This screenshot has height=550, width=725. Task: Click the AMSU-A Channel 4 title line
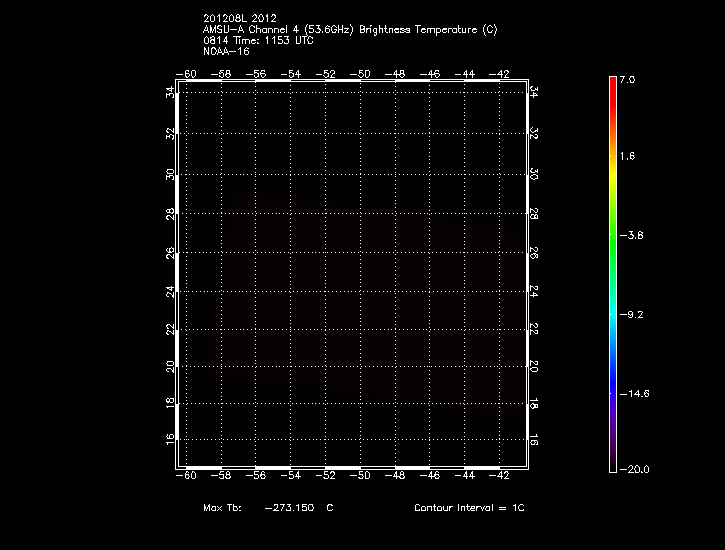click(x=349, y=29)
